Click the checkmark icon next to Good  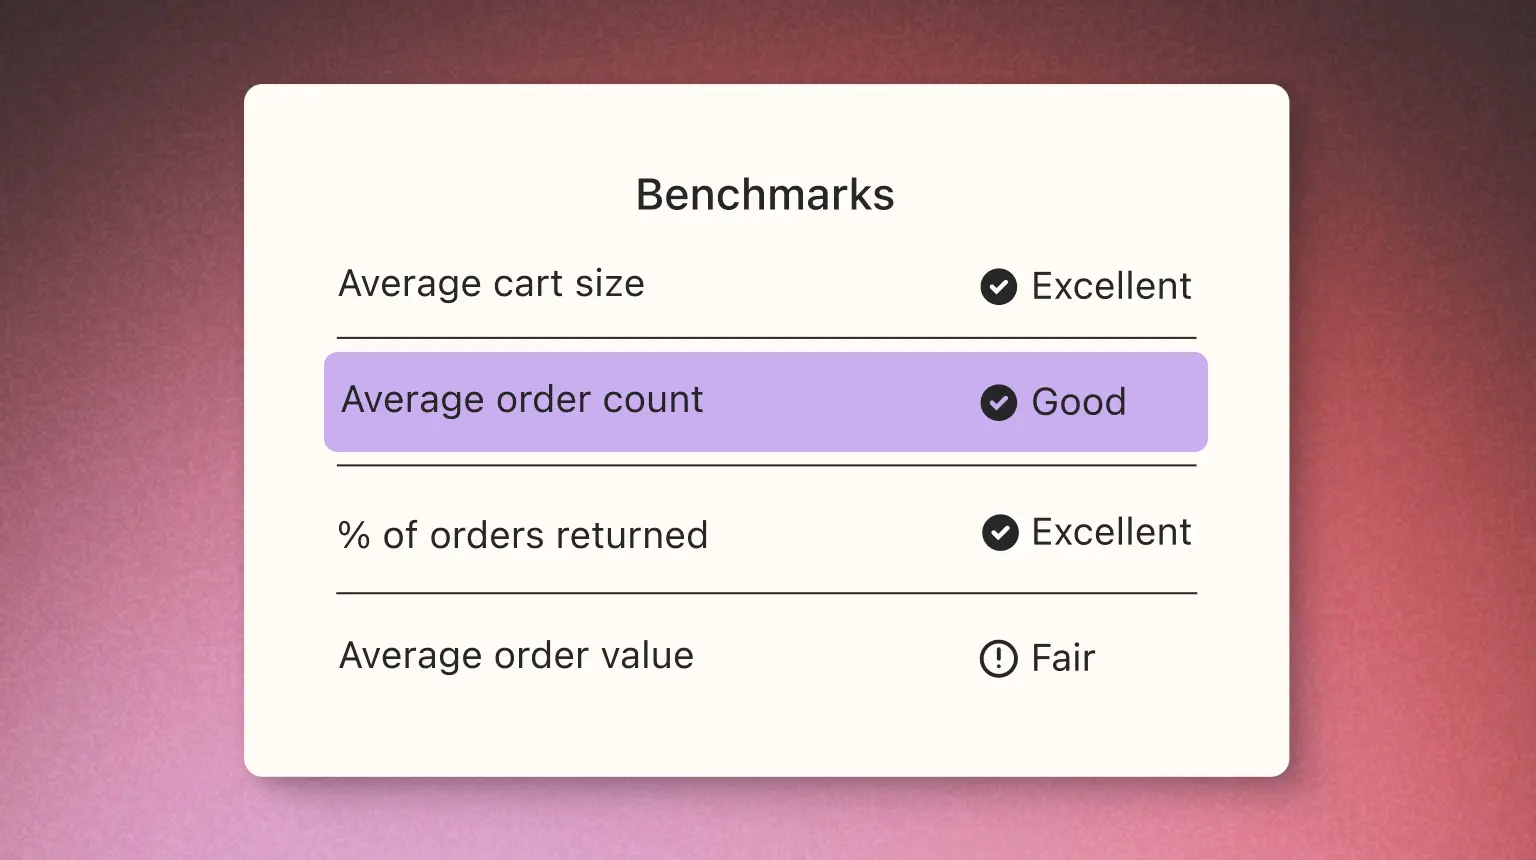[998, 402]
